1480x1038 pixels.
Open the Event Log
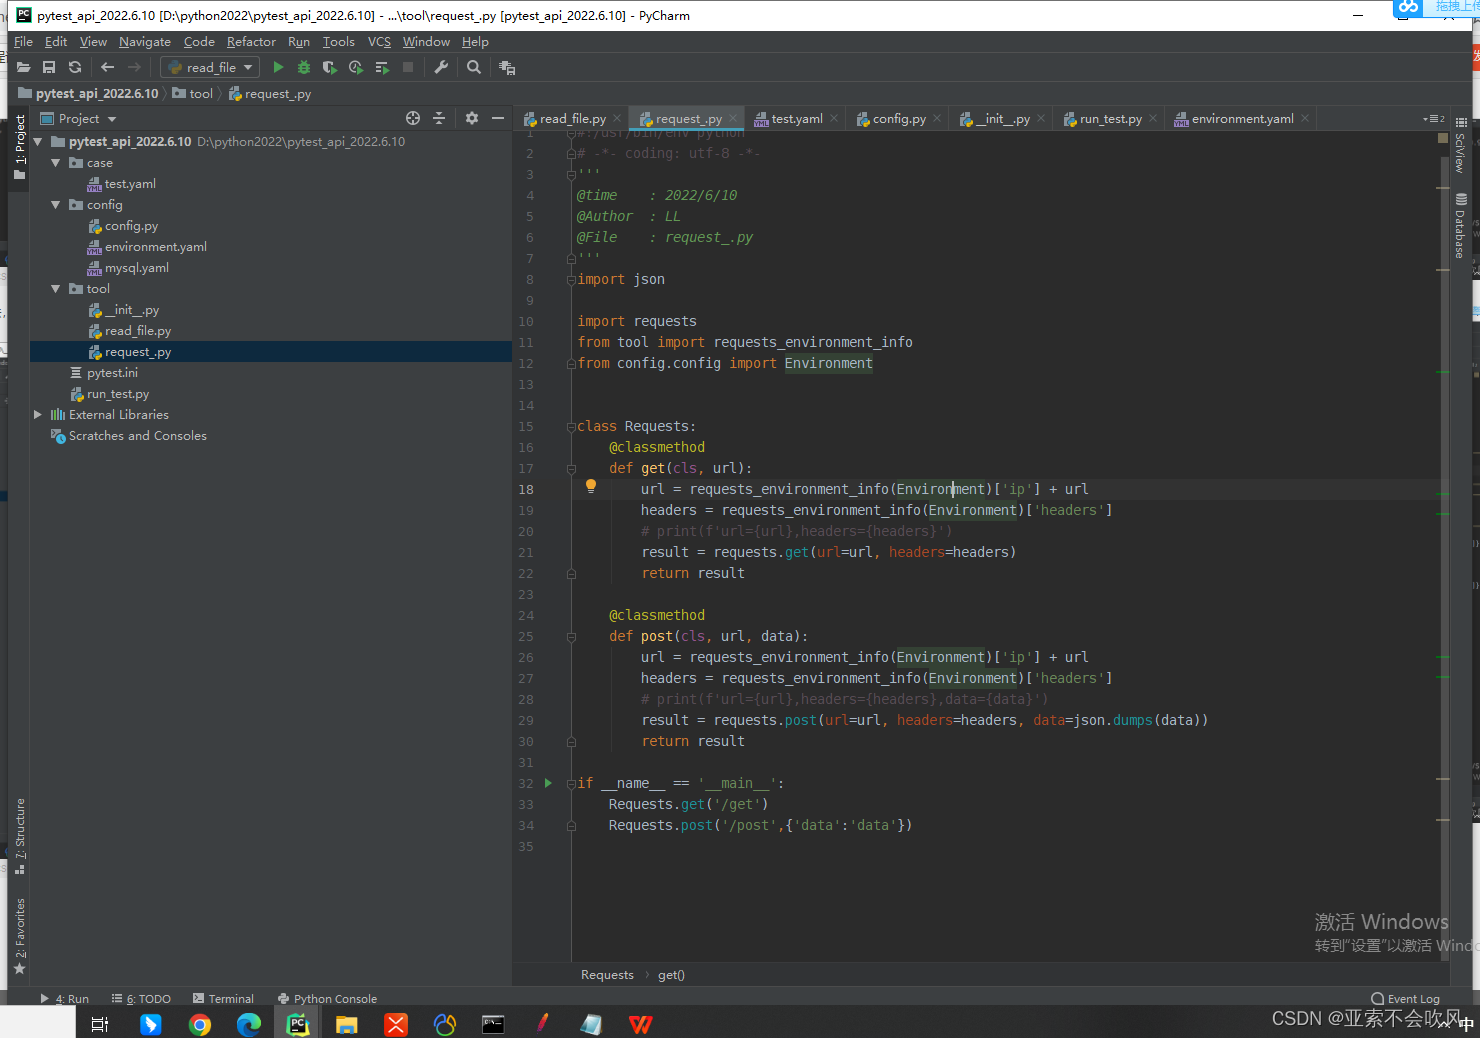tap(1405, 999)
